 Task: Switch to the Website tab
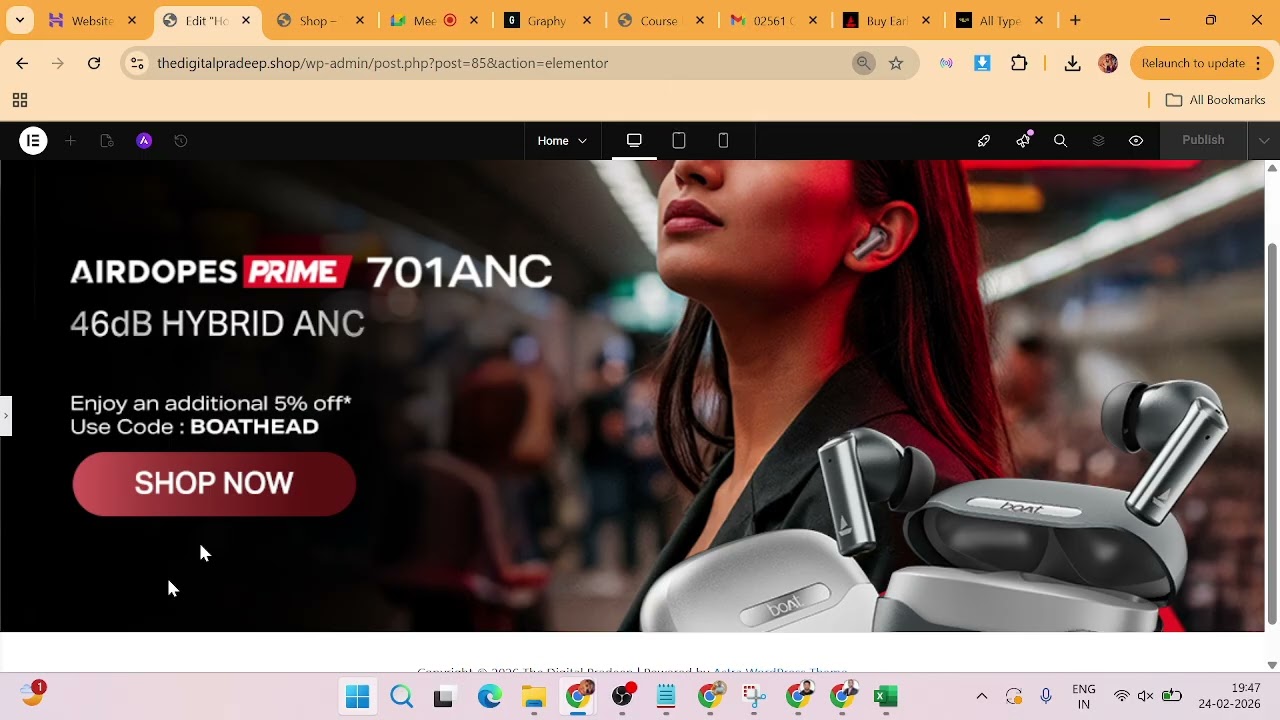pos(92,20)
